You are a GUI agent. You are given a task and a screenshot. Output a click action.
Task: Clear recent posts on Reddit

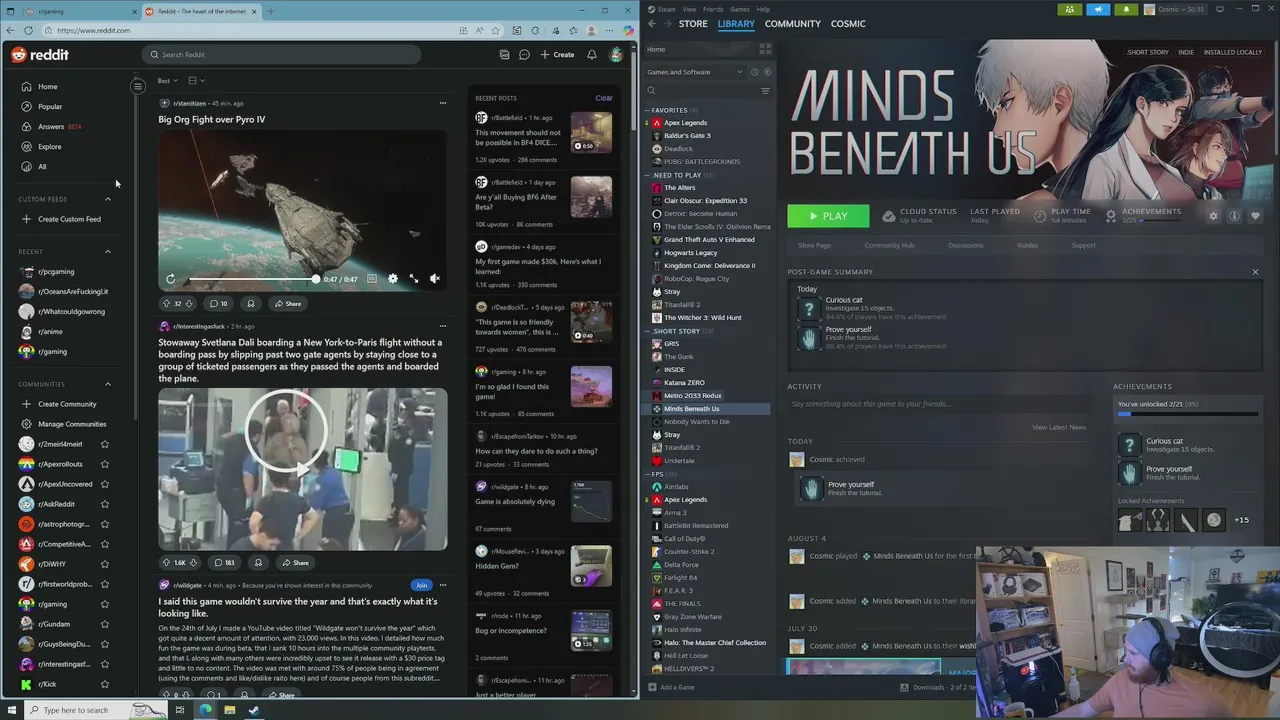click(x=604, y=98)
